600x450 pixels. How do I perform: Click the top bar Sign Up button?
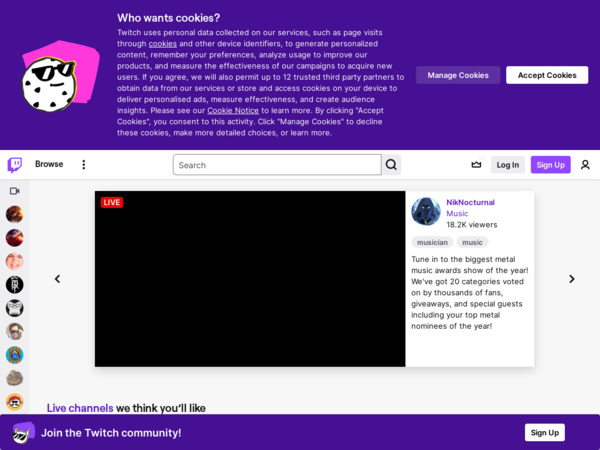(551, 165)
